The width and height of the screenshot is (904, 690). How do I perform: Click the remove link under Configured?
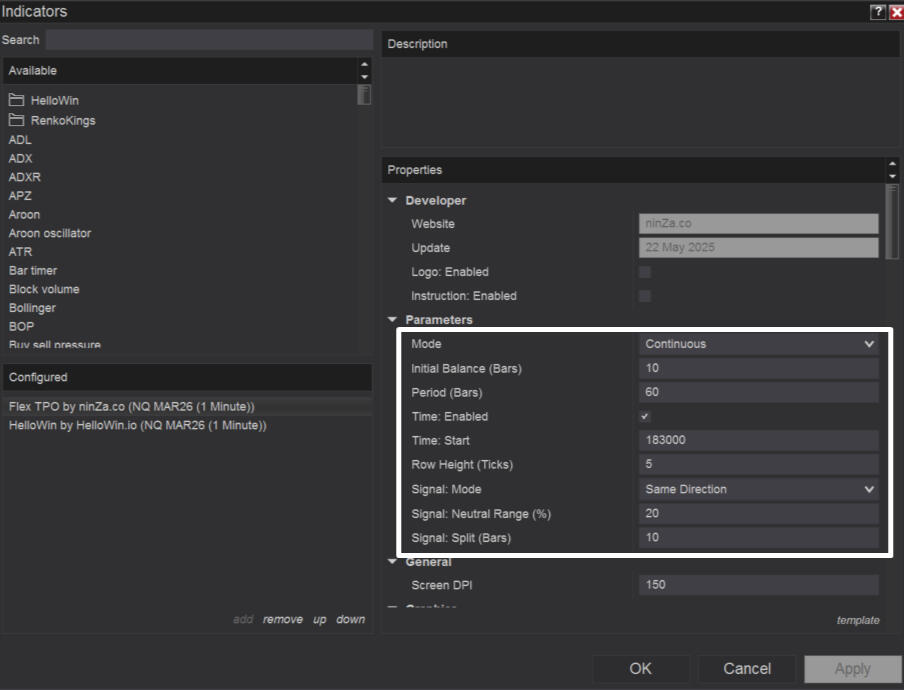pyautogui.click(x=283, y=620)
